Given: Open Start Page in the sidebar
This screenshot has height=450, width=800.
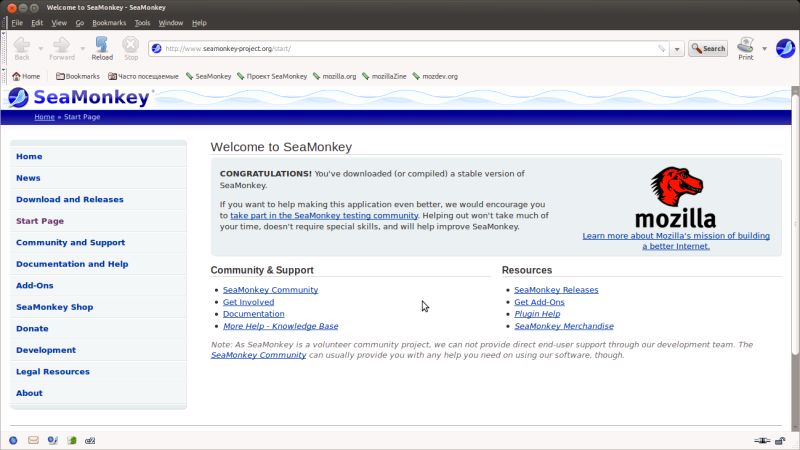Looking at the screenshot, I should tap(40, 221).
